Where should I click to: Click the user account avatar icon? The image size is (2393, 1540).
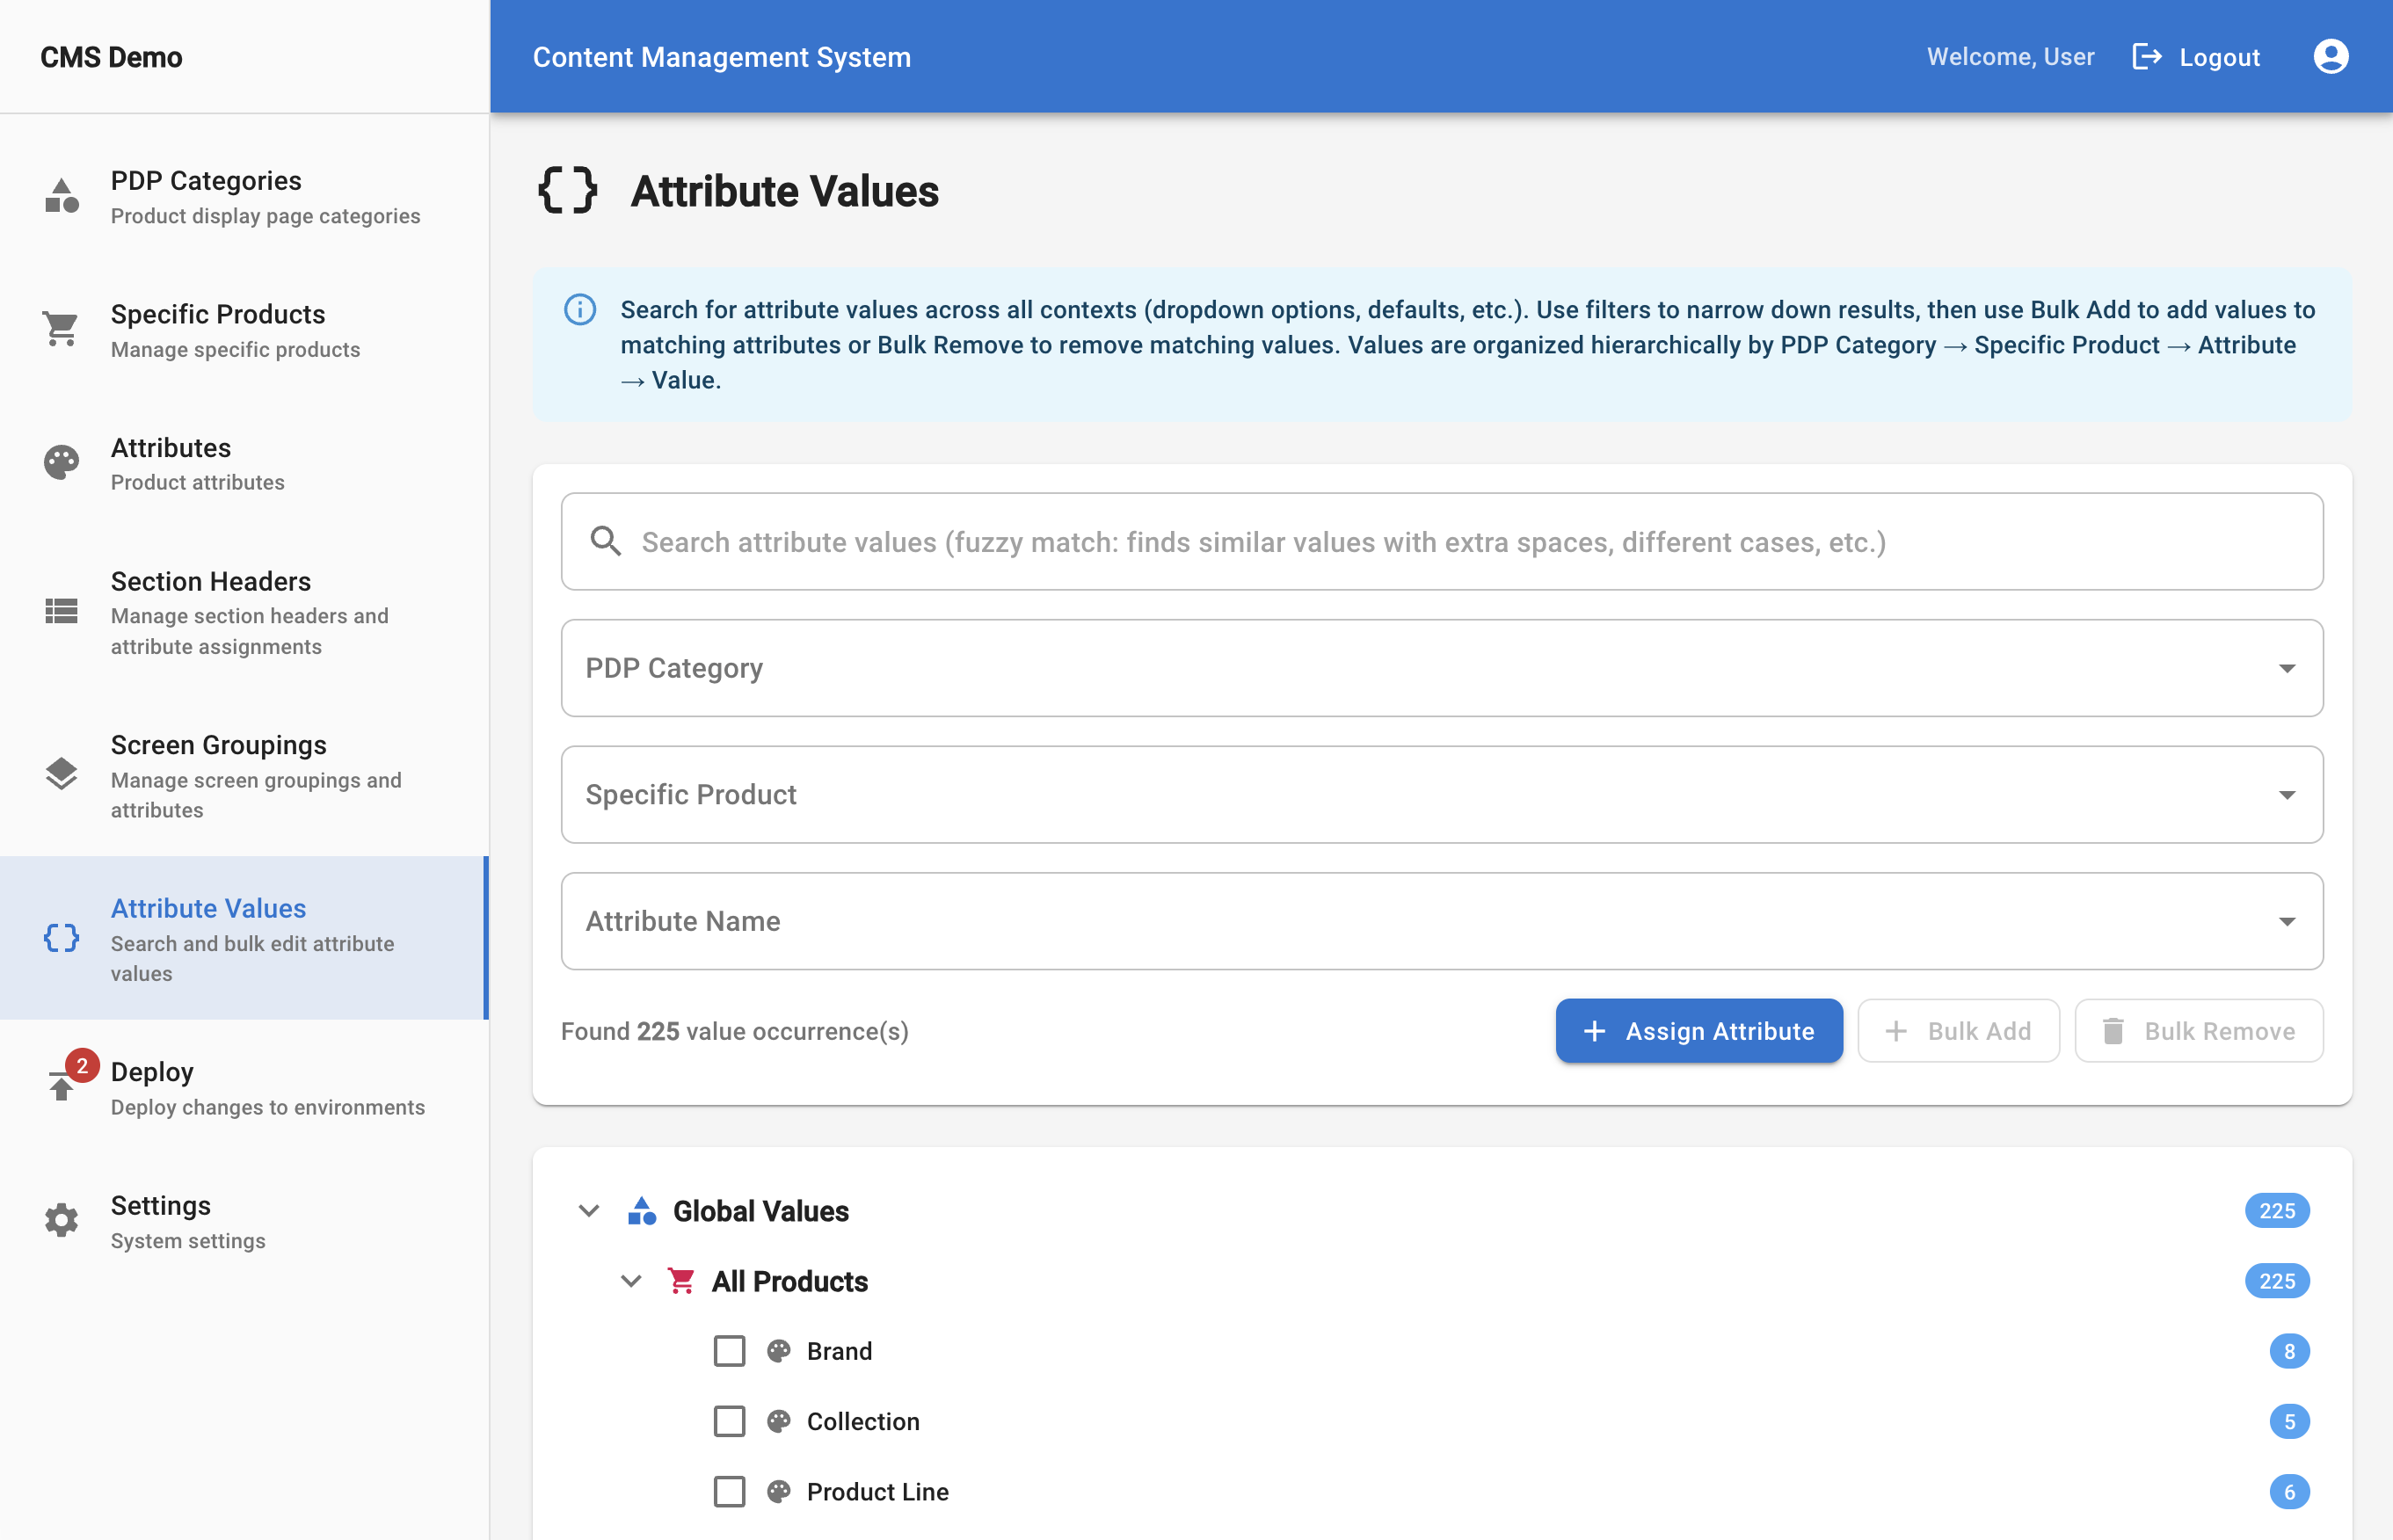point(2331,56)
